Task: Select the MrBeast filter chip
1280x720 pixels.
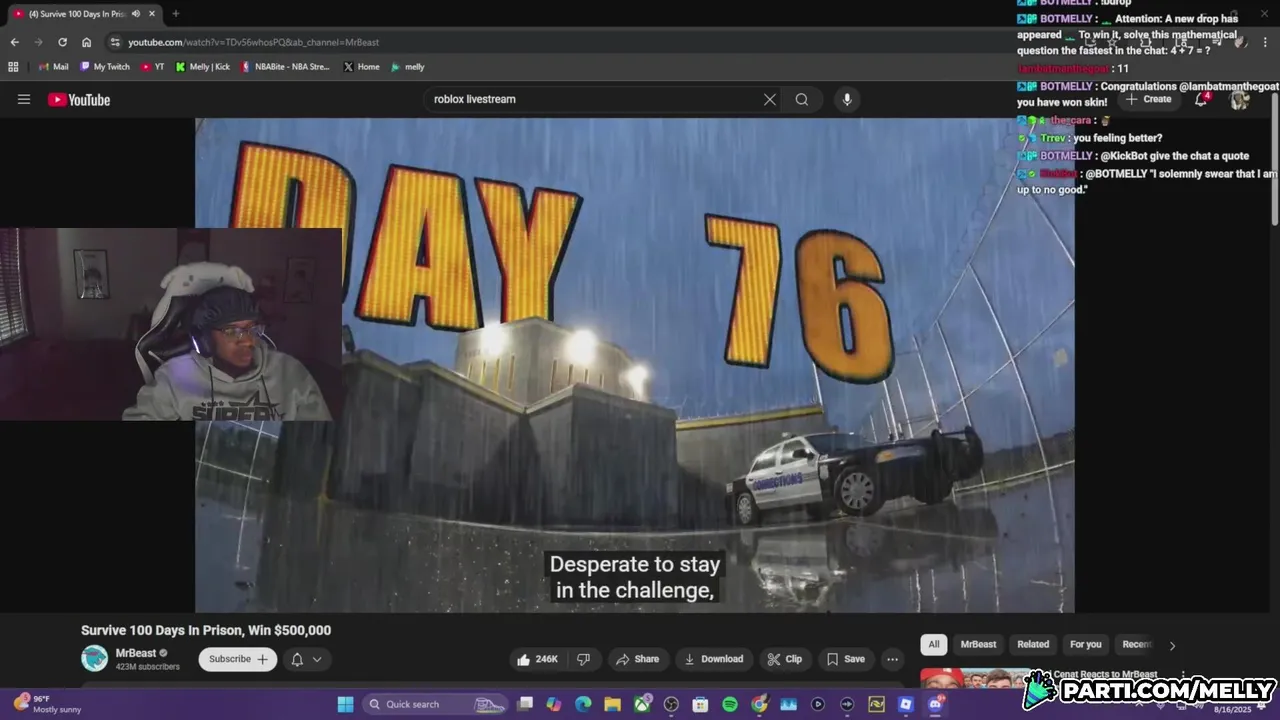Action: 978,644
